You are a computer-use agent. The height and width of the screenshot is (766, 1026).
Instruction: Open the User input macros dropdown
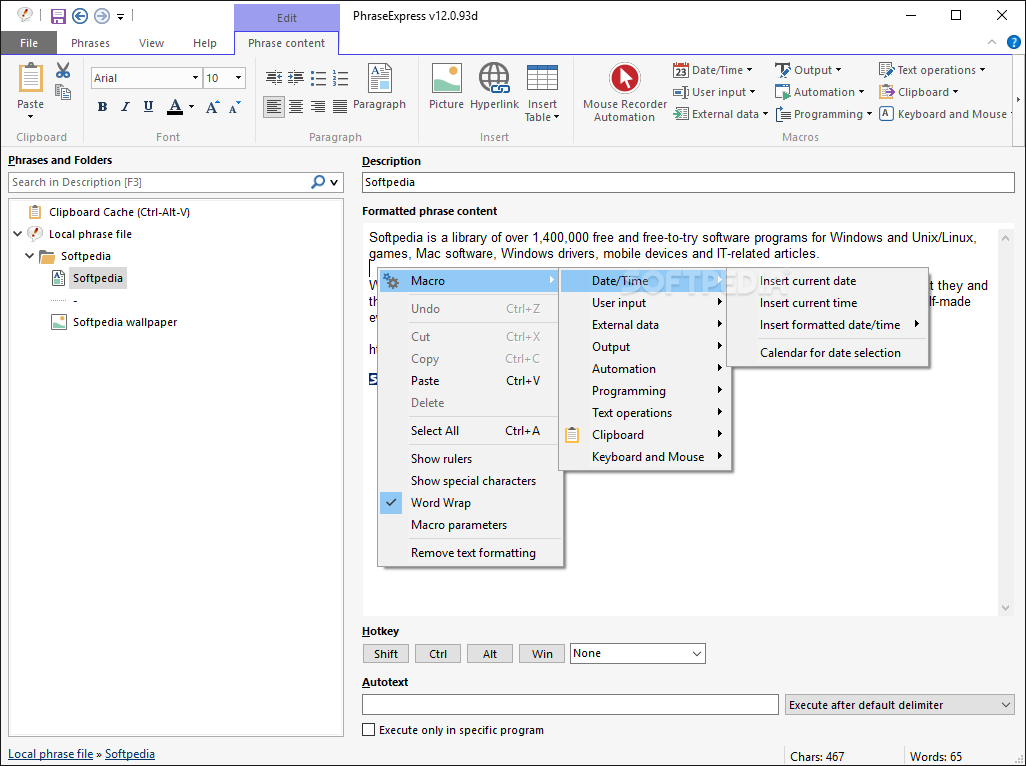coord(714,92)
